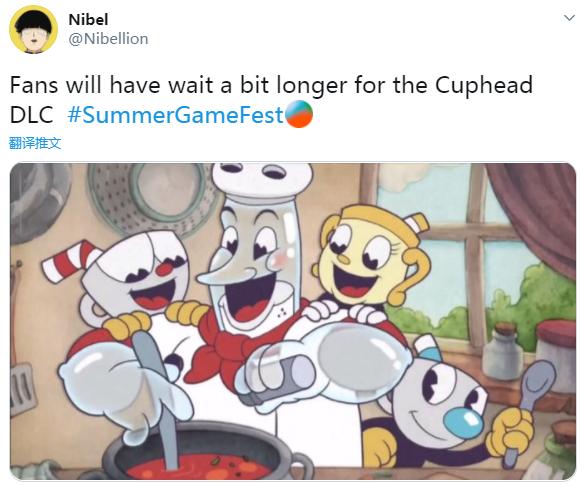Click the spoon Mugman is holding
This screenshot has height=485, width=588.
[531, 407]
